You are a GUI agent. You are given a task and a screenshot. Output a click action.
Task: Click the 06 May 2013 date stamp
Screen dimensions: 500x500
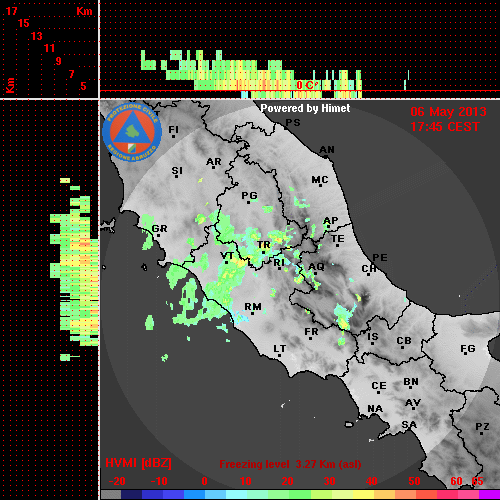[x=448, y=112]
